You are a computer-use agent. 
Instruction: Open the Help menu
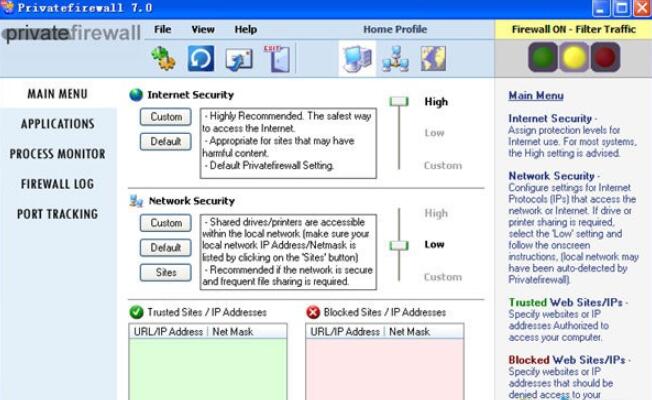click(246, 30)
